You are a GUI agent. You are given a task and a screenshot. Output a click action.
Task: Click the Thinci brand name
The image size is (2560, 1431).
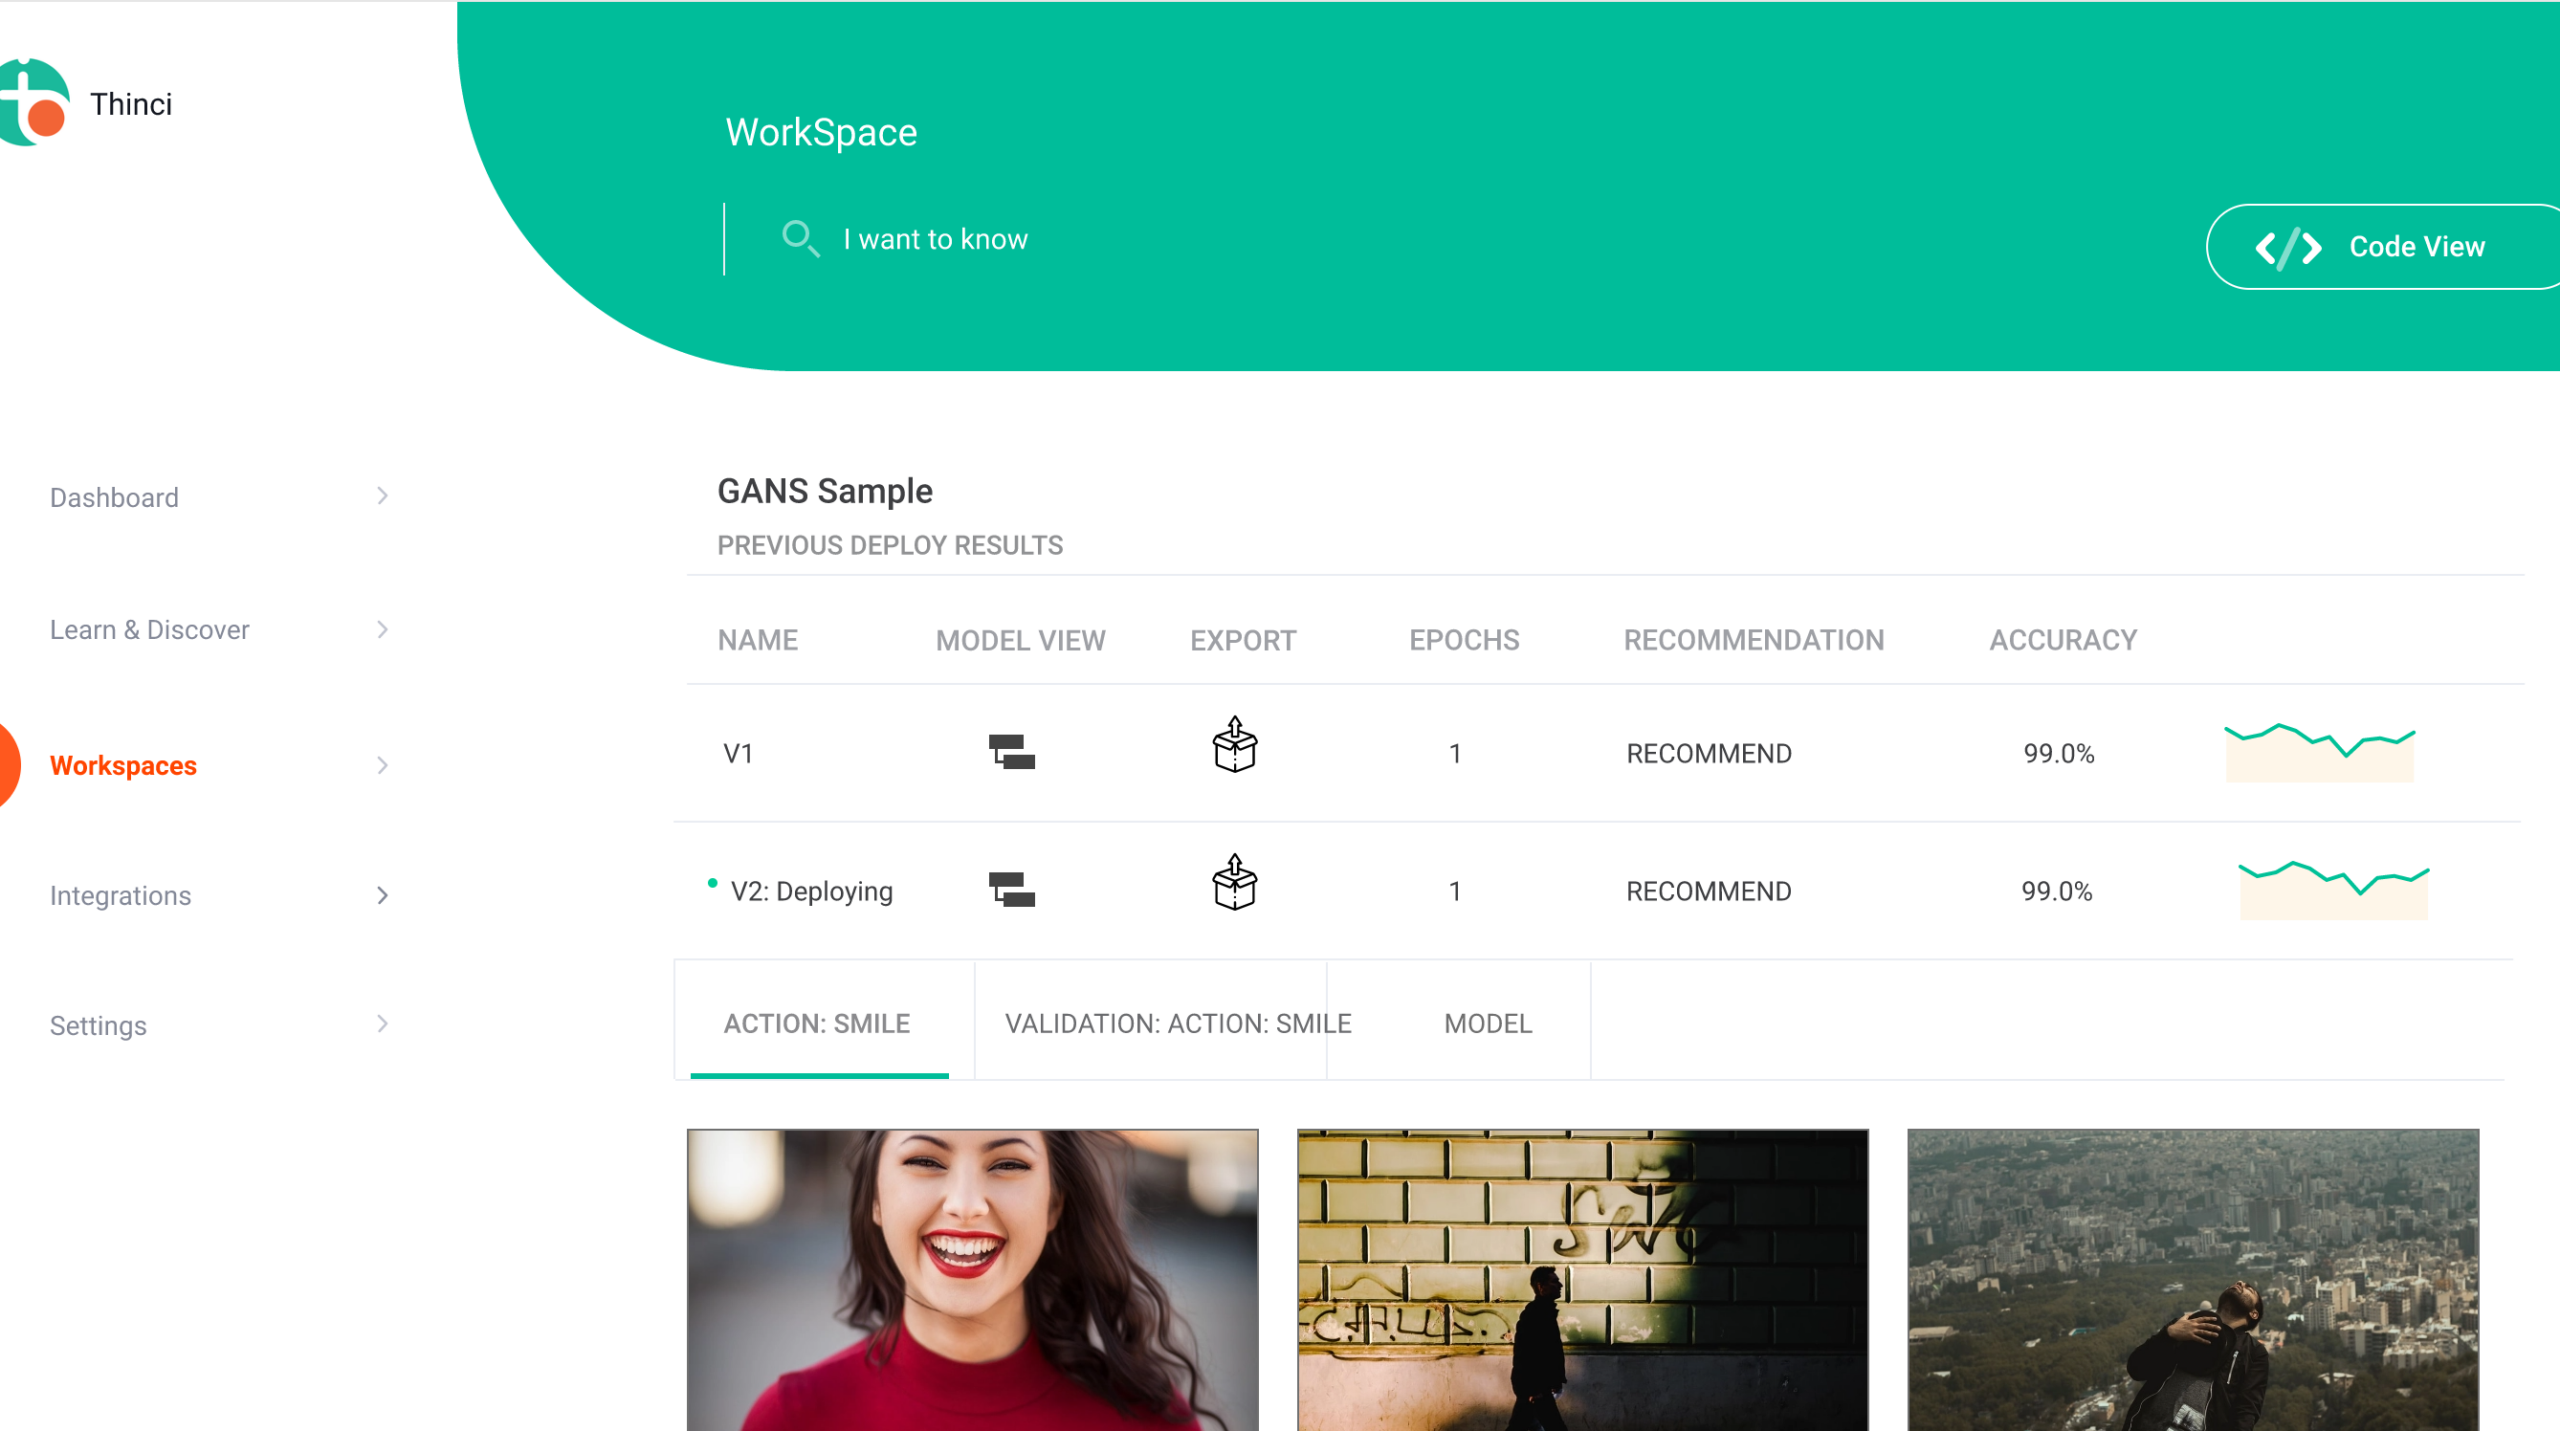pos(131,104)
